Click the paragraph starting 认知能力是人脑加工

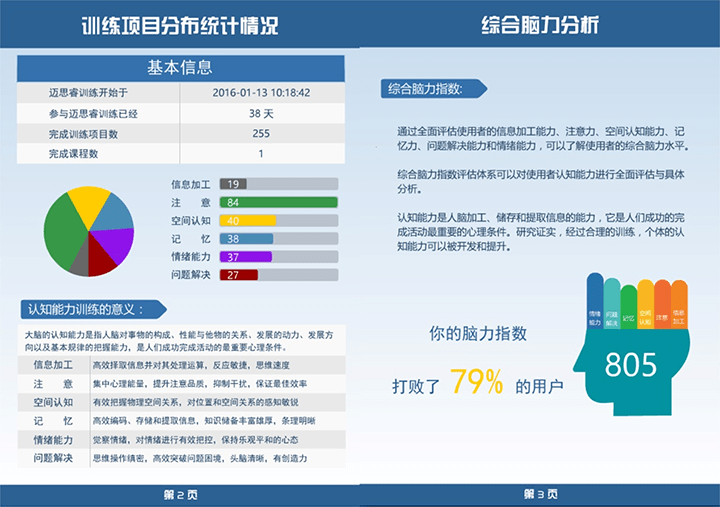point(541,232)
